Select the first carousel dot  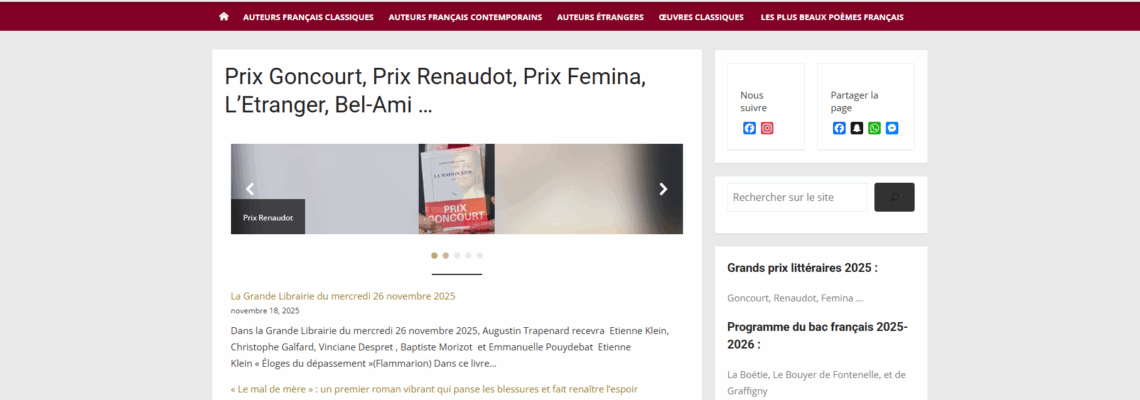tap(435, 255)
